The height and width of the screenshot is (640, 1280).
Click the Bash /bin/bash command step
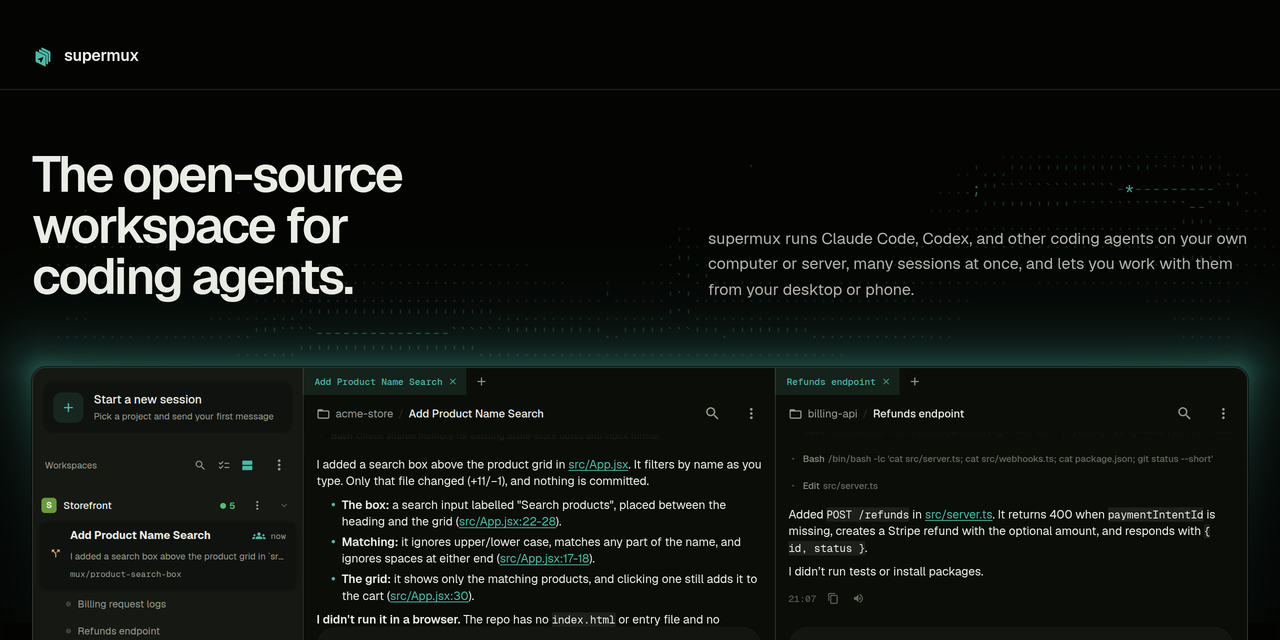pyautogui.click(x=1008, y=459)
